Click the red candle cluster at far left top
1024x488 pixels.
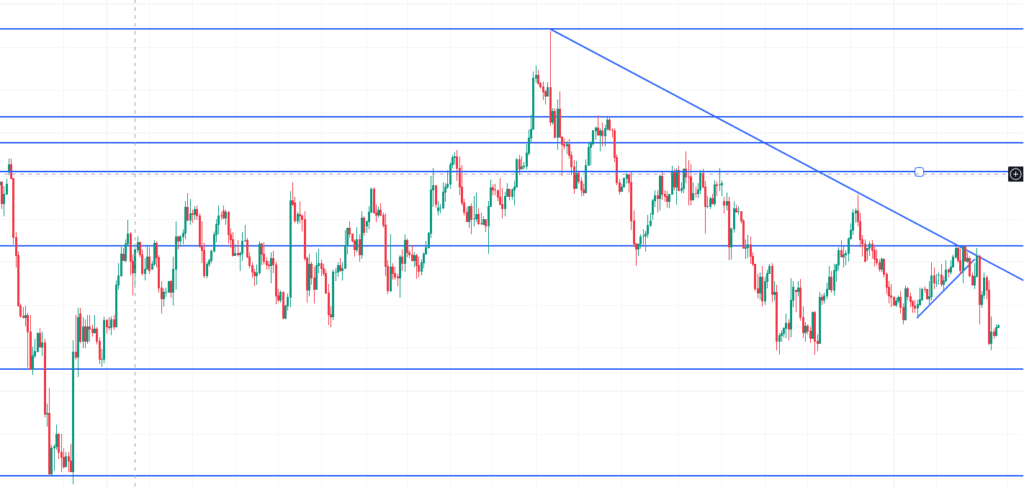12,172
